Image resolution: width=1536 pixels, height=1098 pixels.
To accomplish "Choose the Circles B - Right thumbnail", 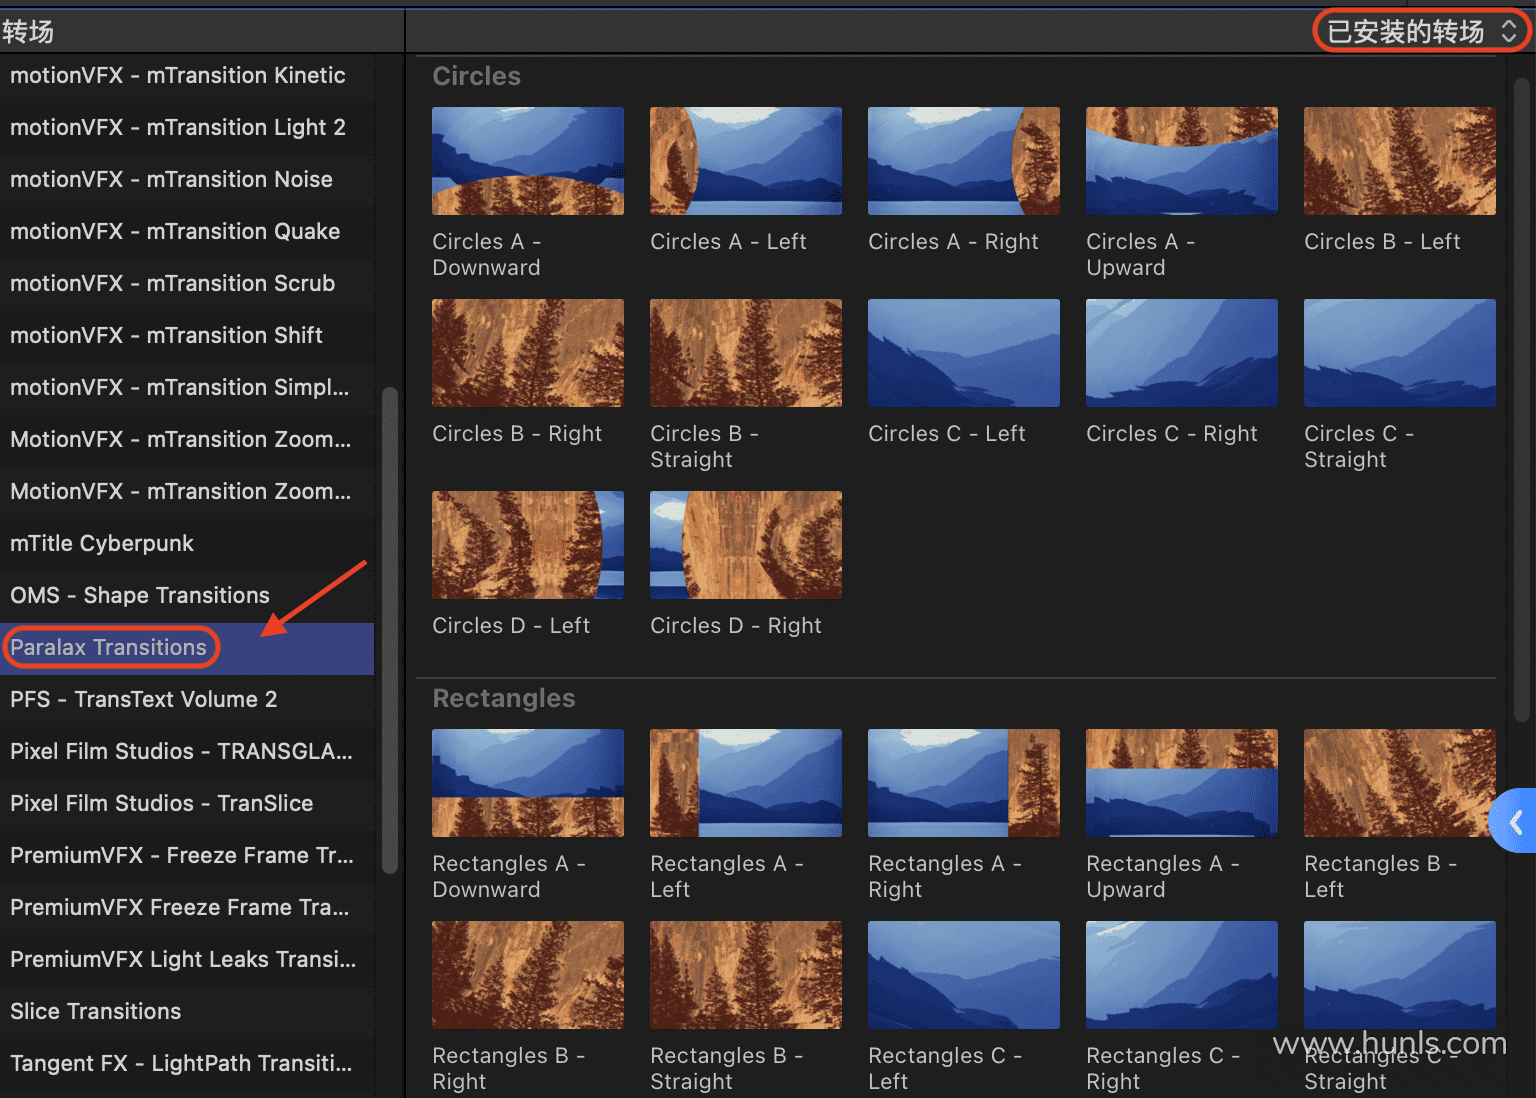I will 527,353.
